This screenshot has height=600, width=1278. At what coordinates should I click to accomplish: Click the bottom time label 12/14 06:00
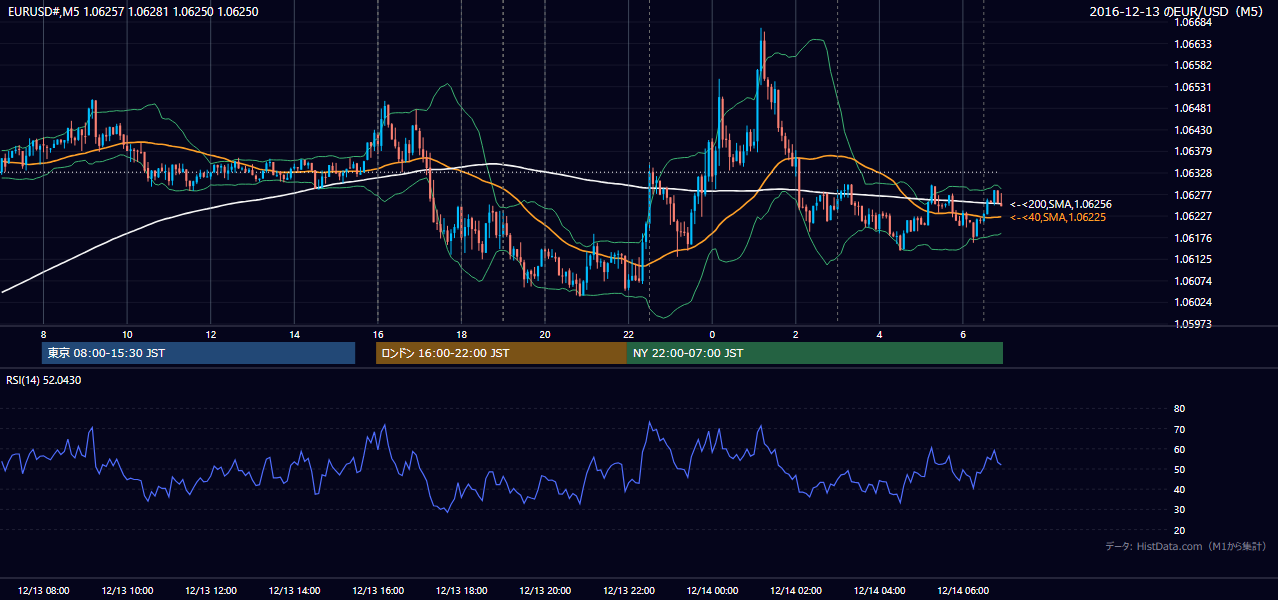pos(962,591)
